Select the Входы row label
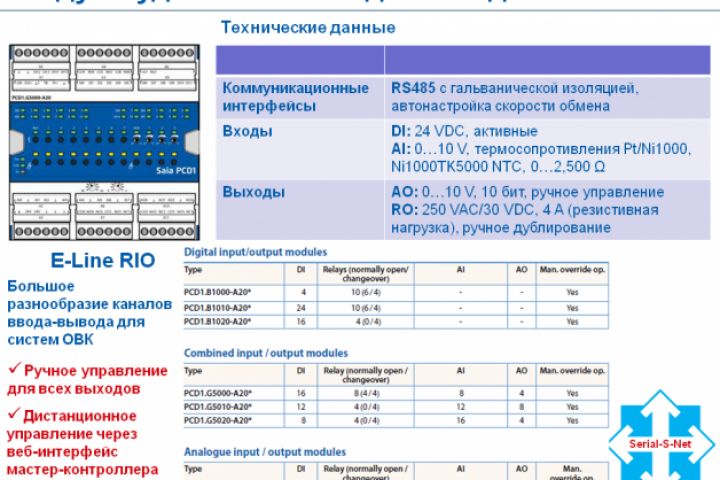This screenshot has height=480, width=720. click(x=248, y=131)
